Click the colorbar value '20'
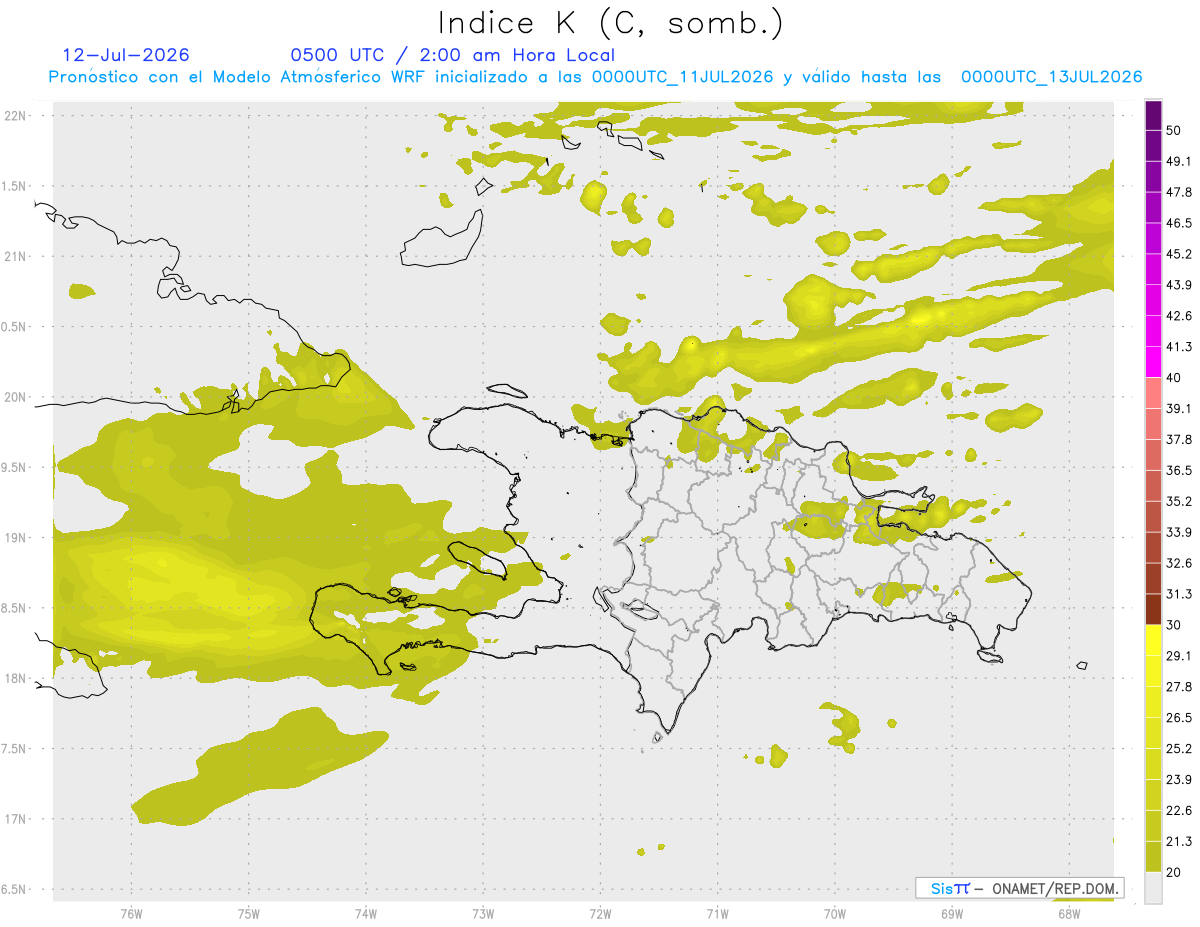Screen dimensions: 1200x927 [1174, 873]
